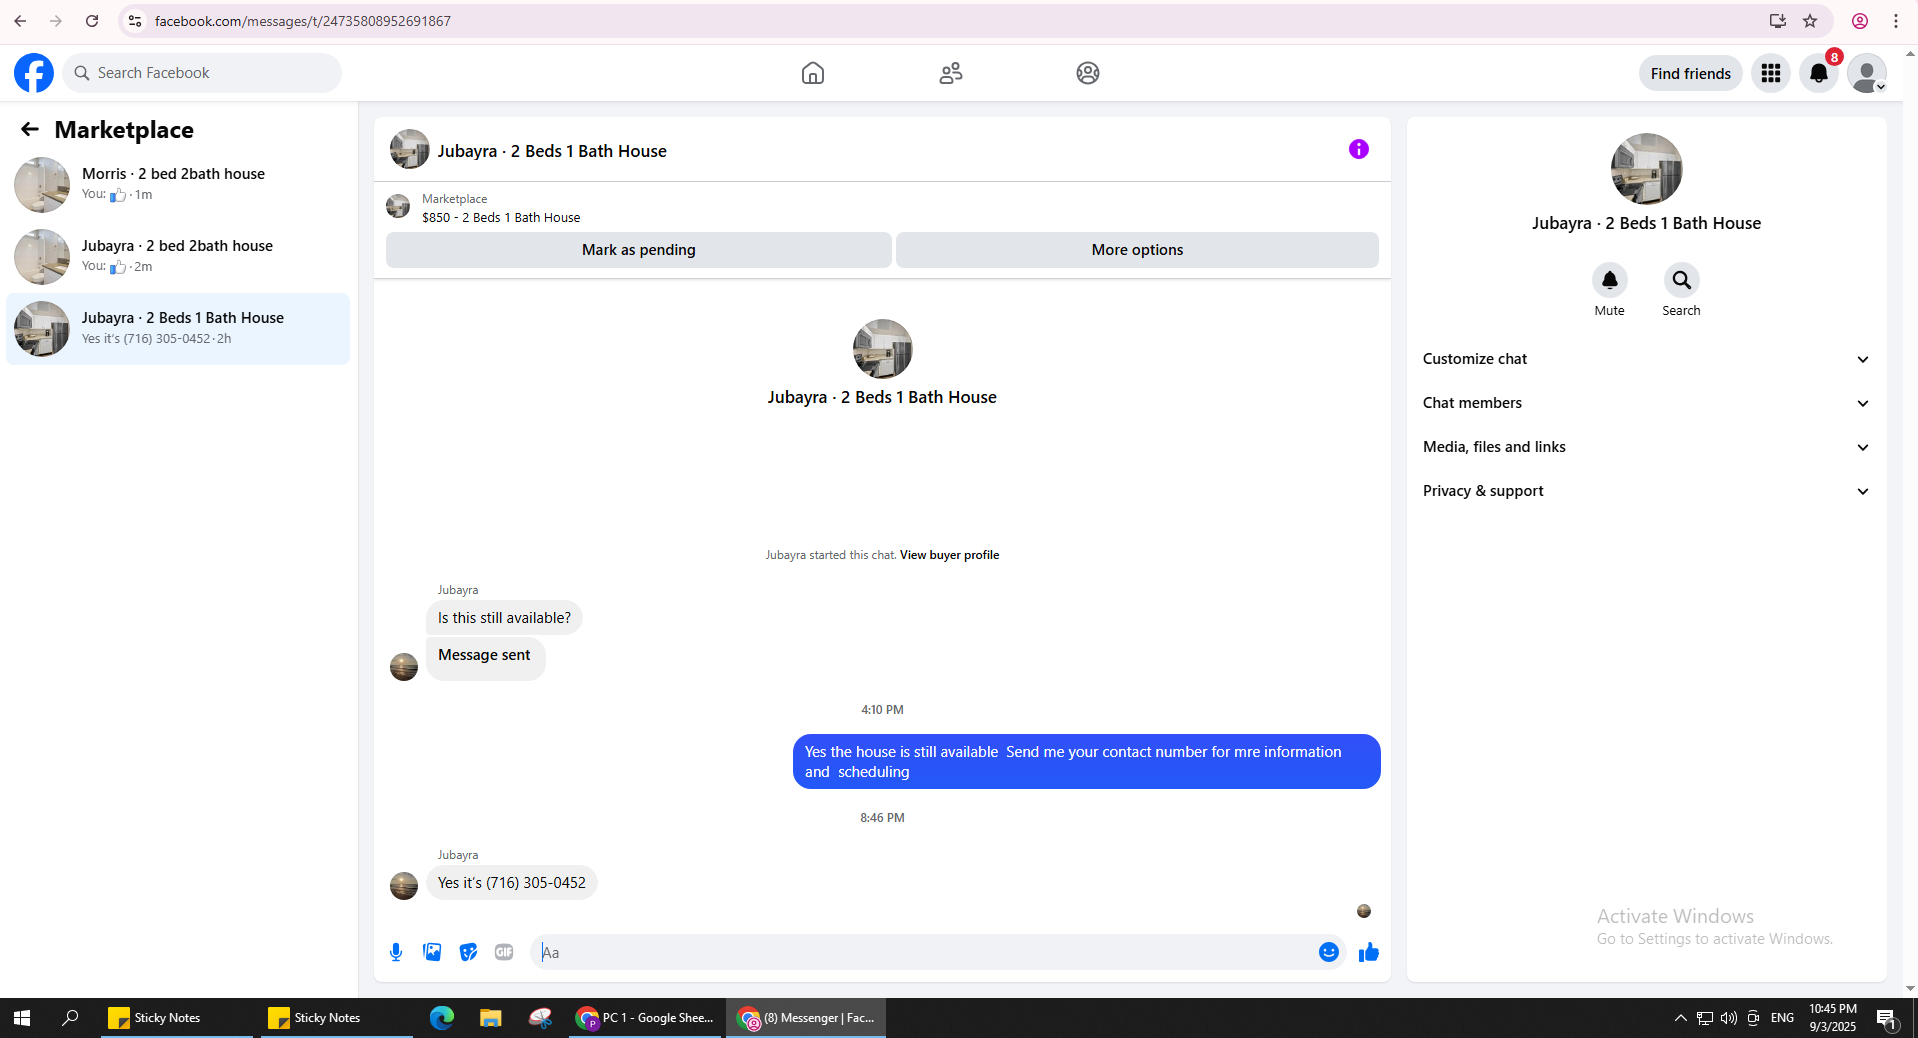
Task: Open Morris 2 bed 2bath house chat
Action: click(x=178, y=185)
